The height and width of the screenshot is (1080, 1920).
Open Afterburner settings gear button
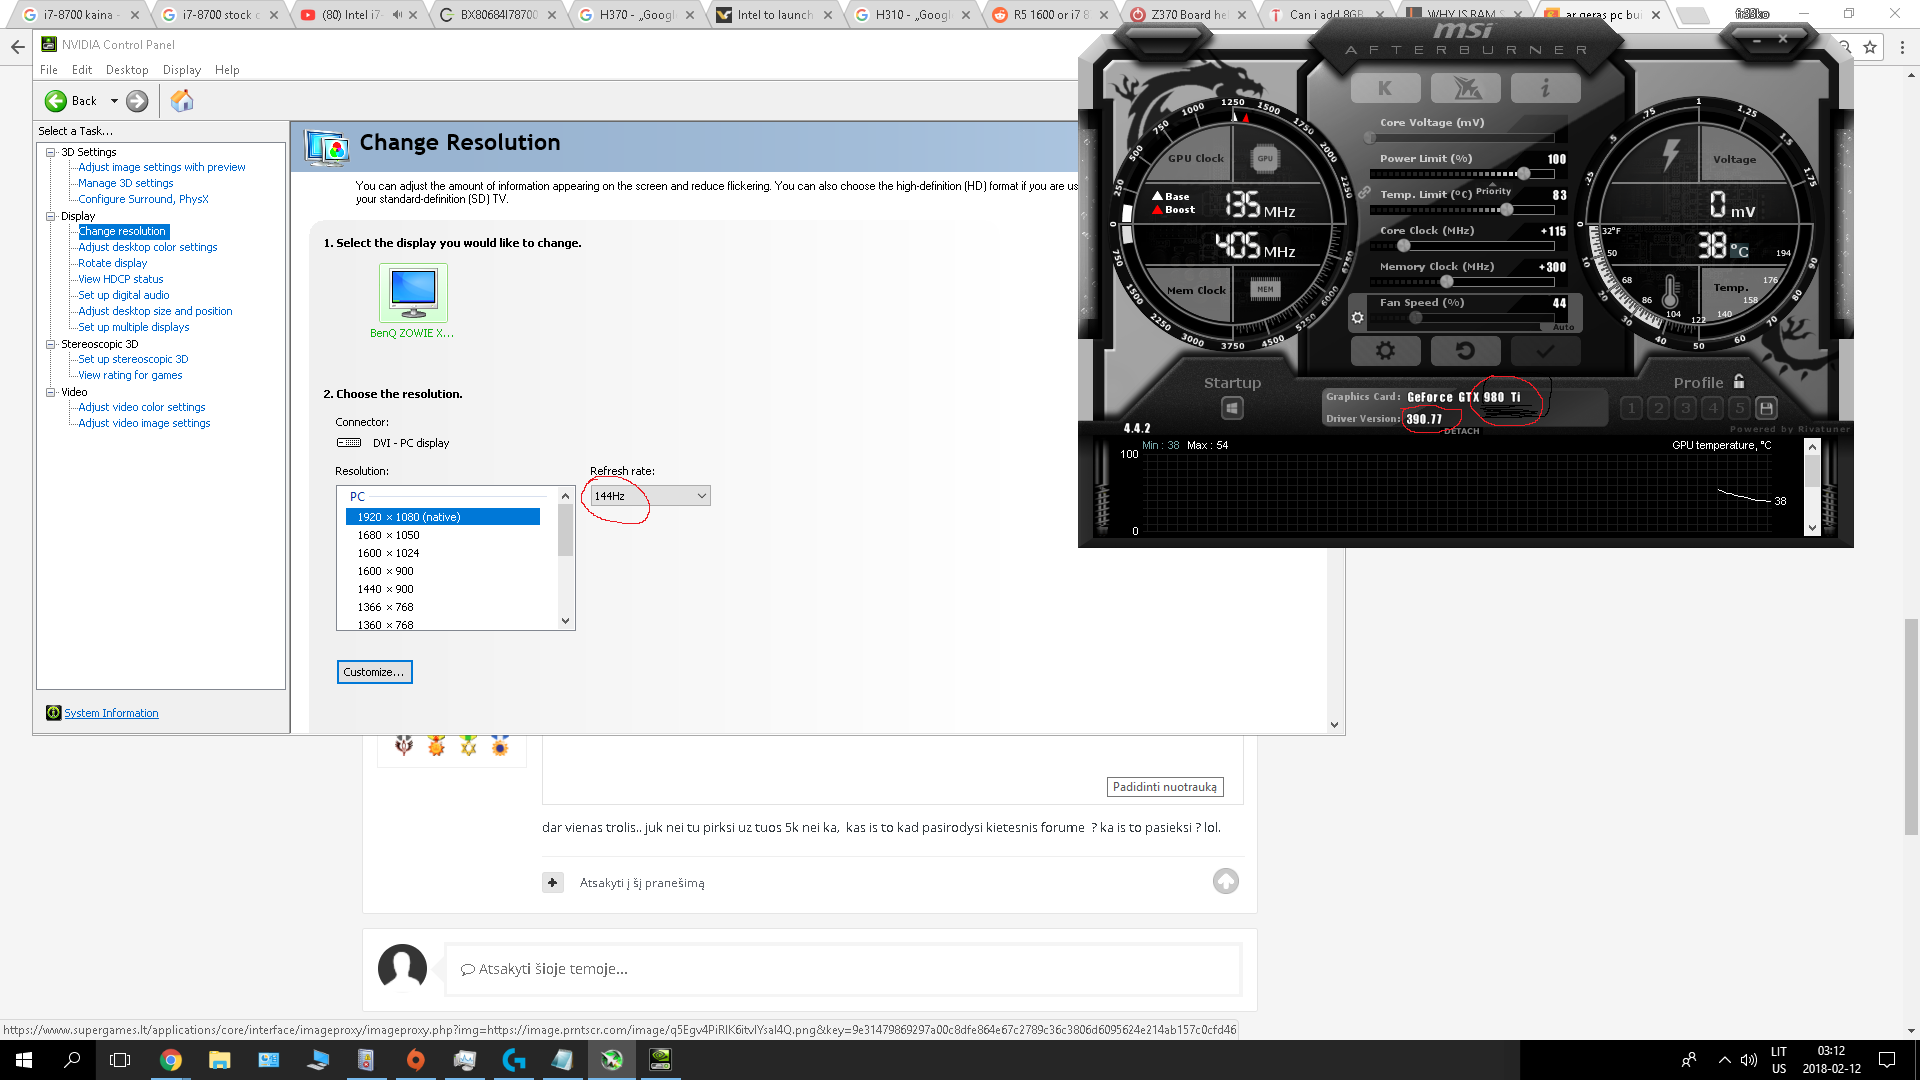(x=1385, y=351)
